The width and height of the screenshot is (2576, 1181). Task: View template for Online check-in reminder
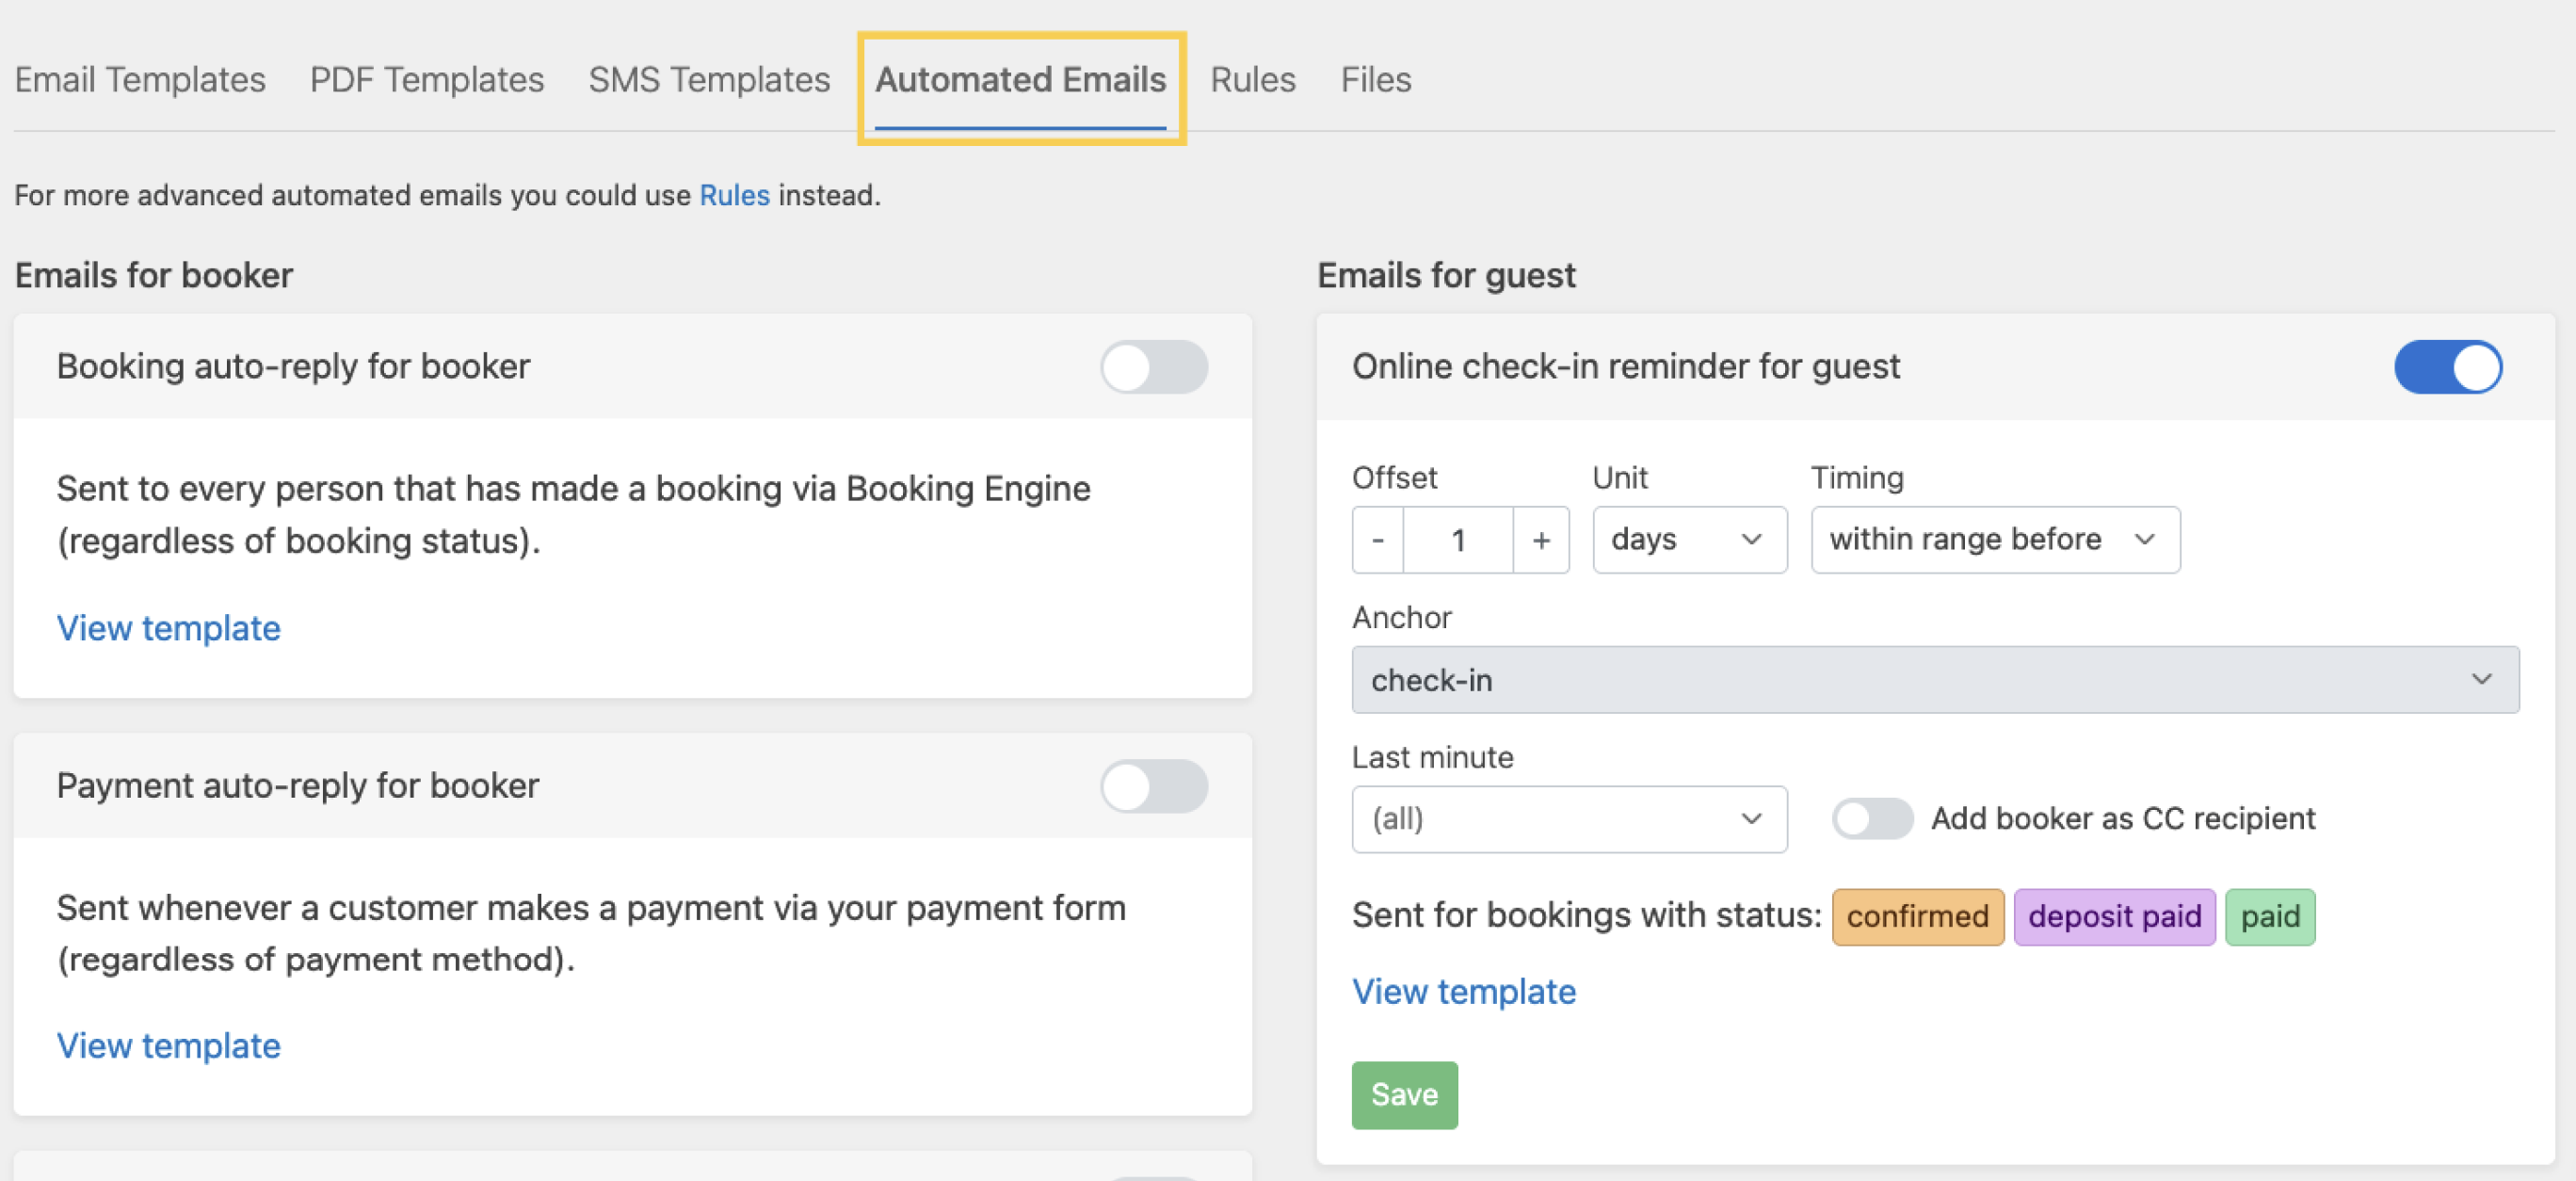click(1464, 991)
